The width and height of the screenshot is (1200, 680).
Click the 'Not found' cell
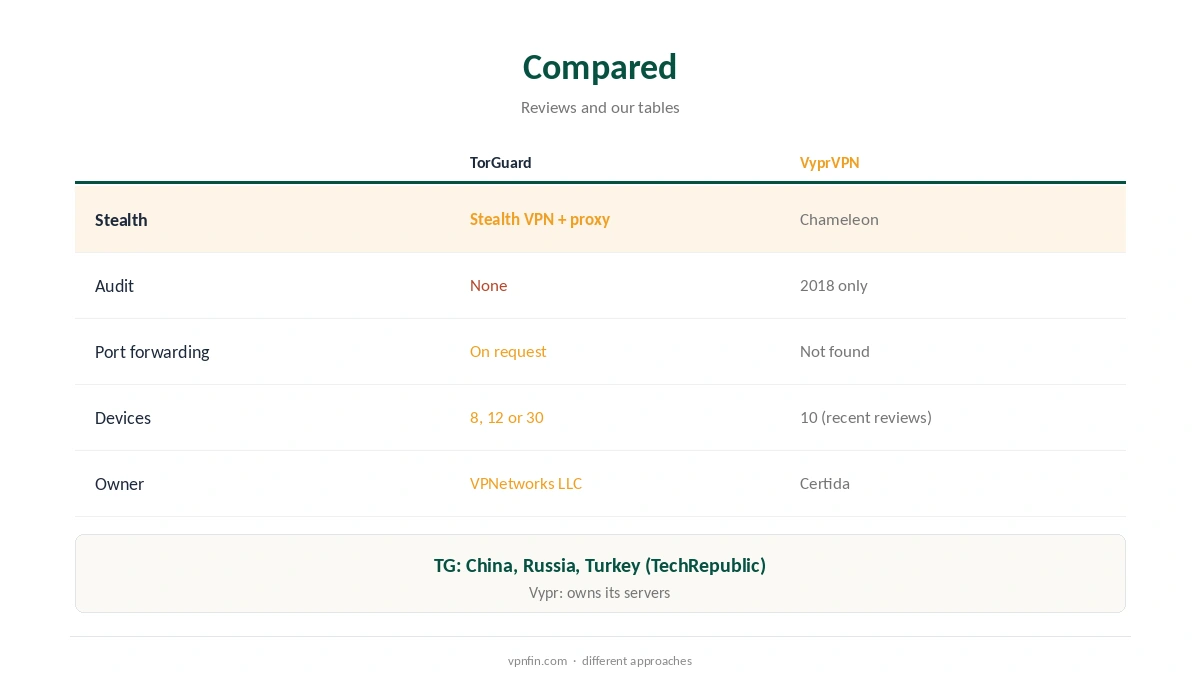point(835,351)
